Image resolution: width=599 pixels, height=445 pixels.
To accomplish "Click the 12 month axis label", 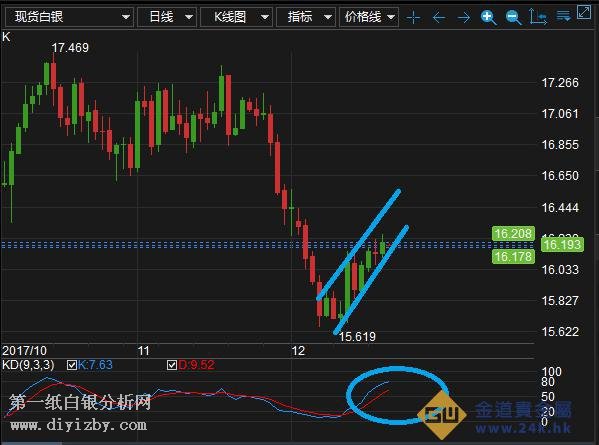I will tap(298, 351).
